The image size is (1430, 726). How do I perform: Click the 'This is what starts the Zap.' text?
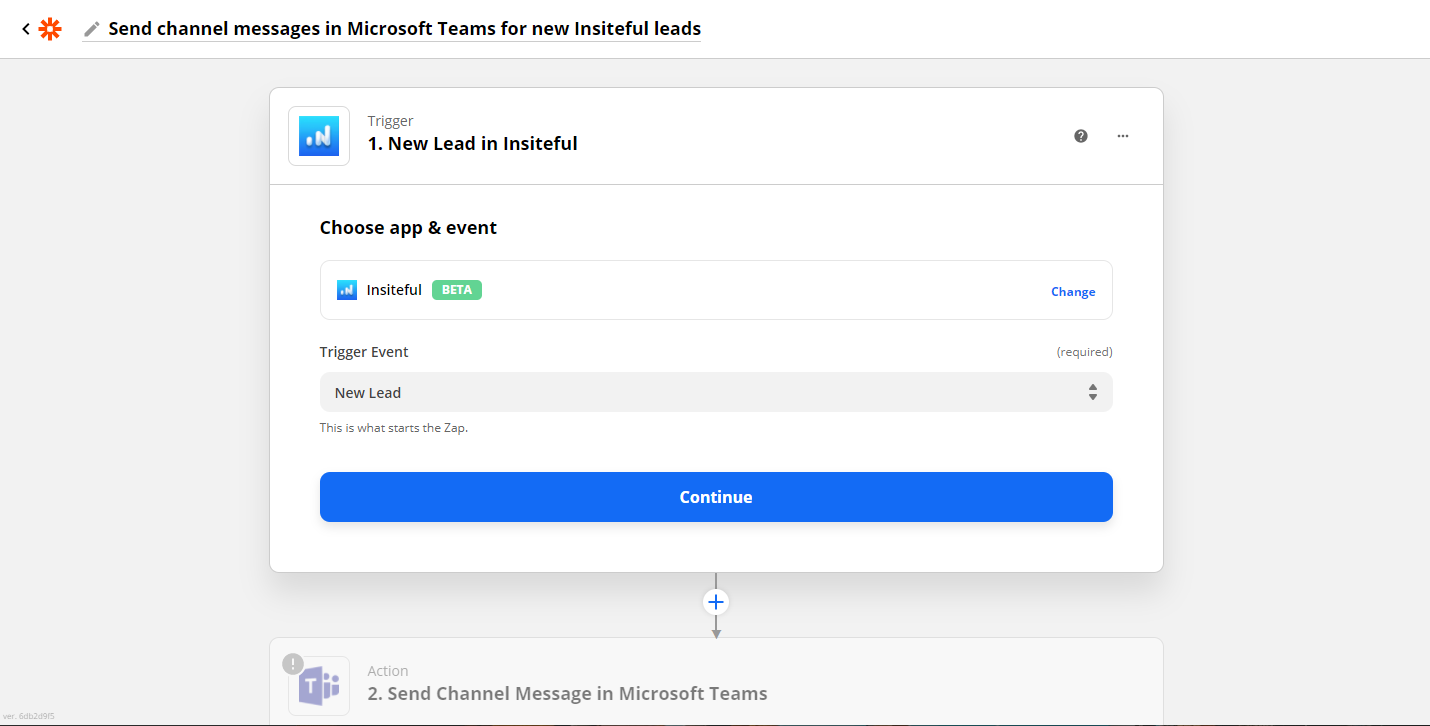394,428
